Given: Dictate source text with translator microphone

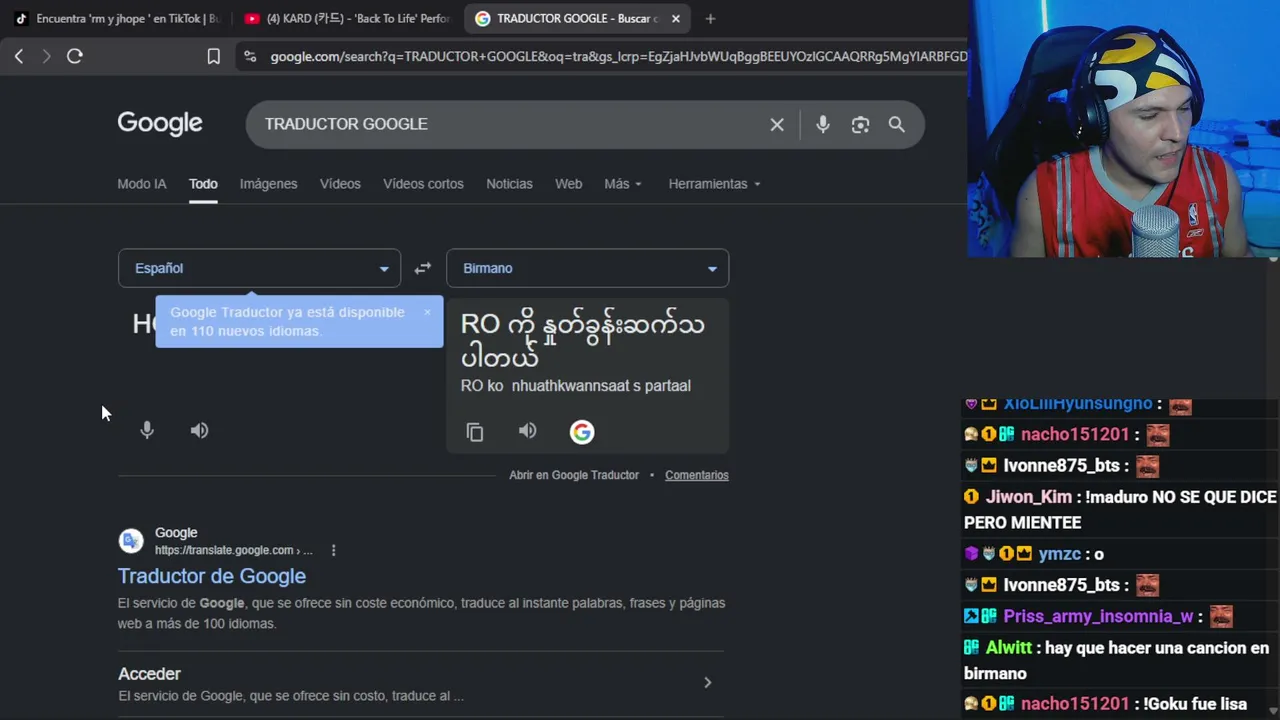Looking at the screenshot, I should coord(147,430).
